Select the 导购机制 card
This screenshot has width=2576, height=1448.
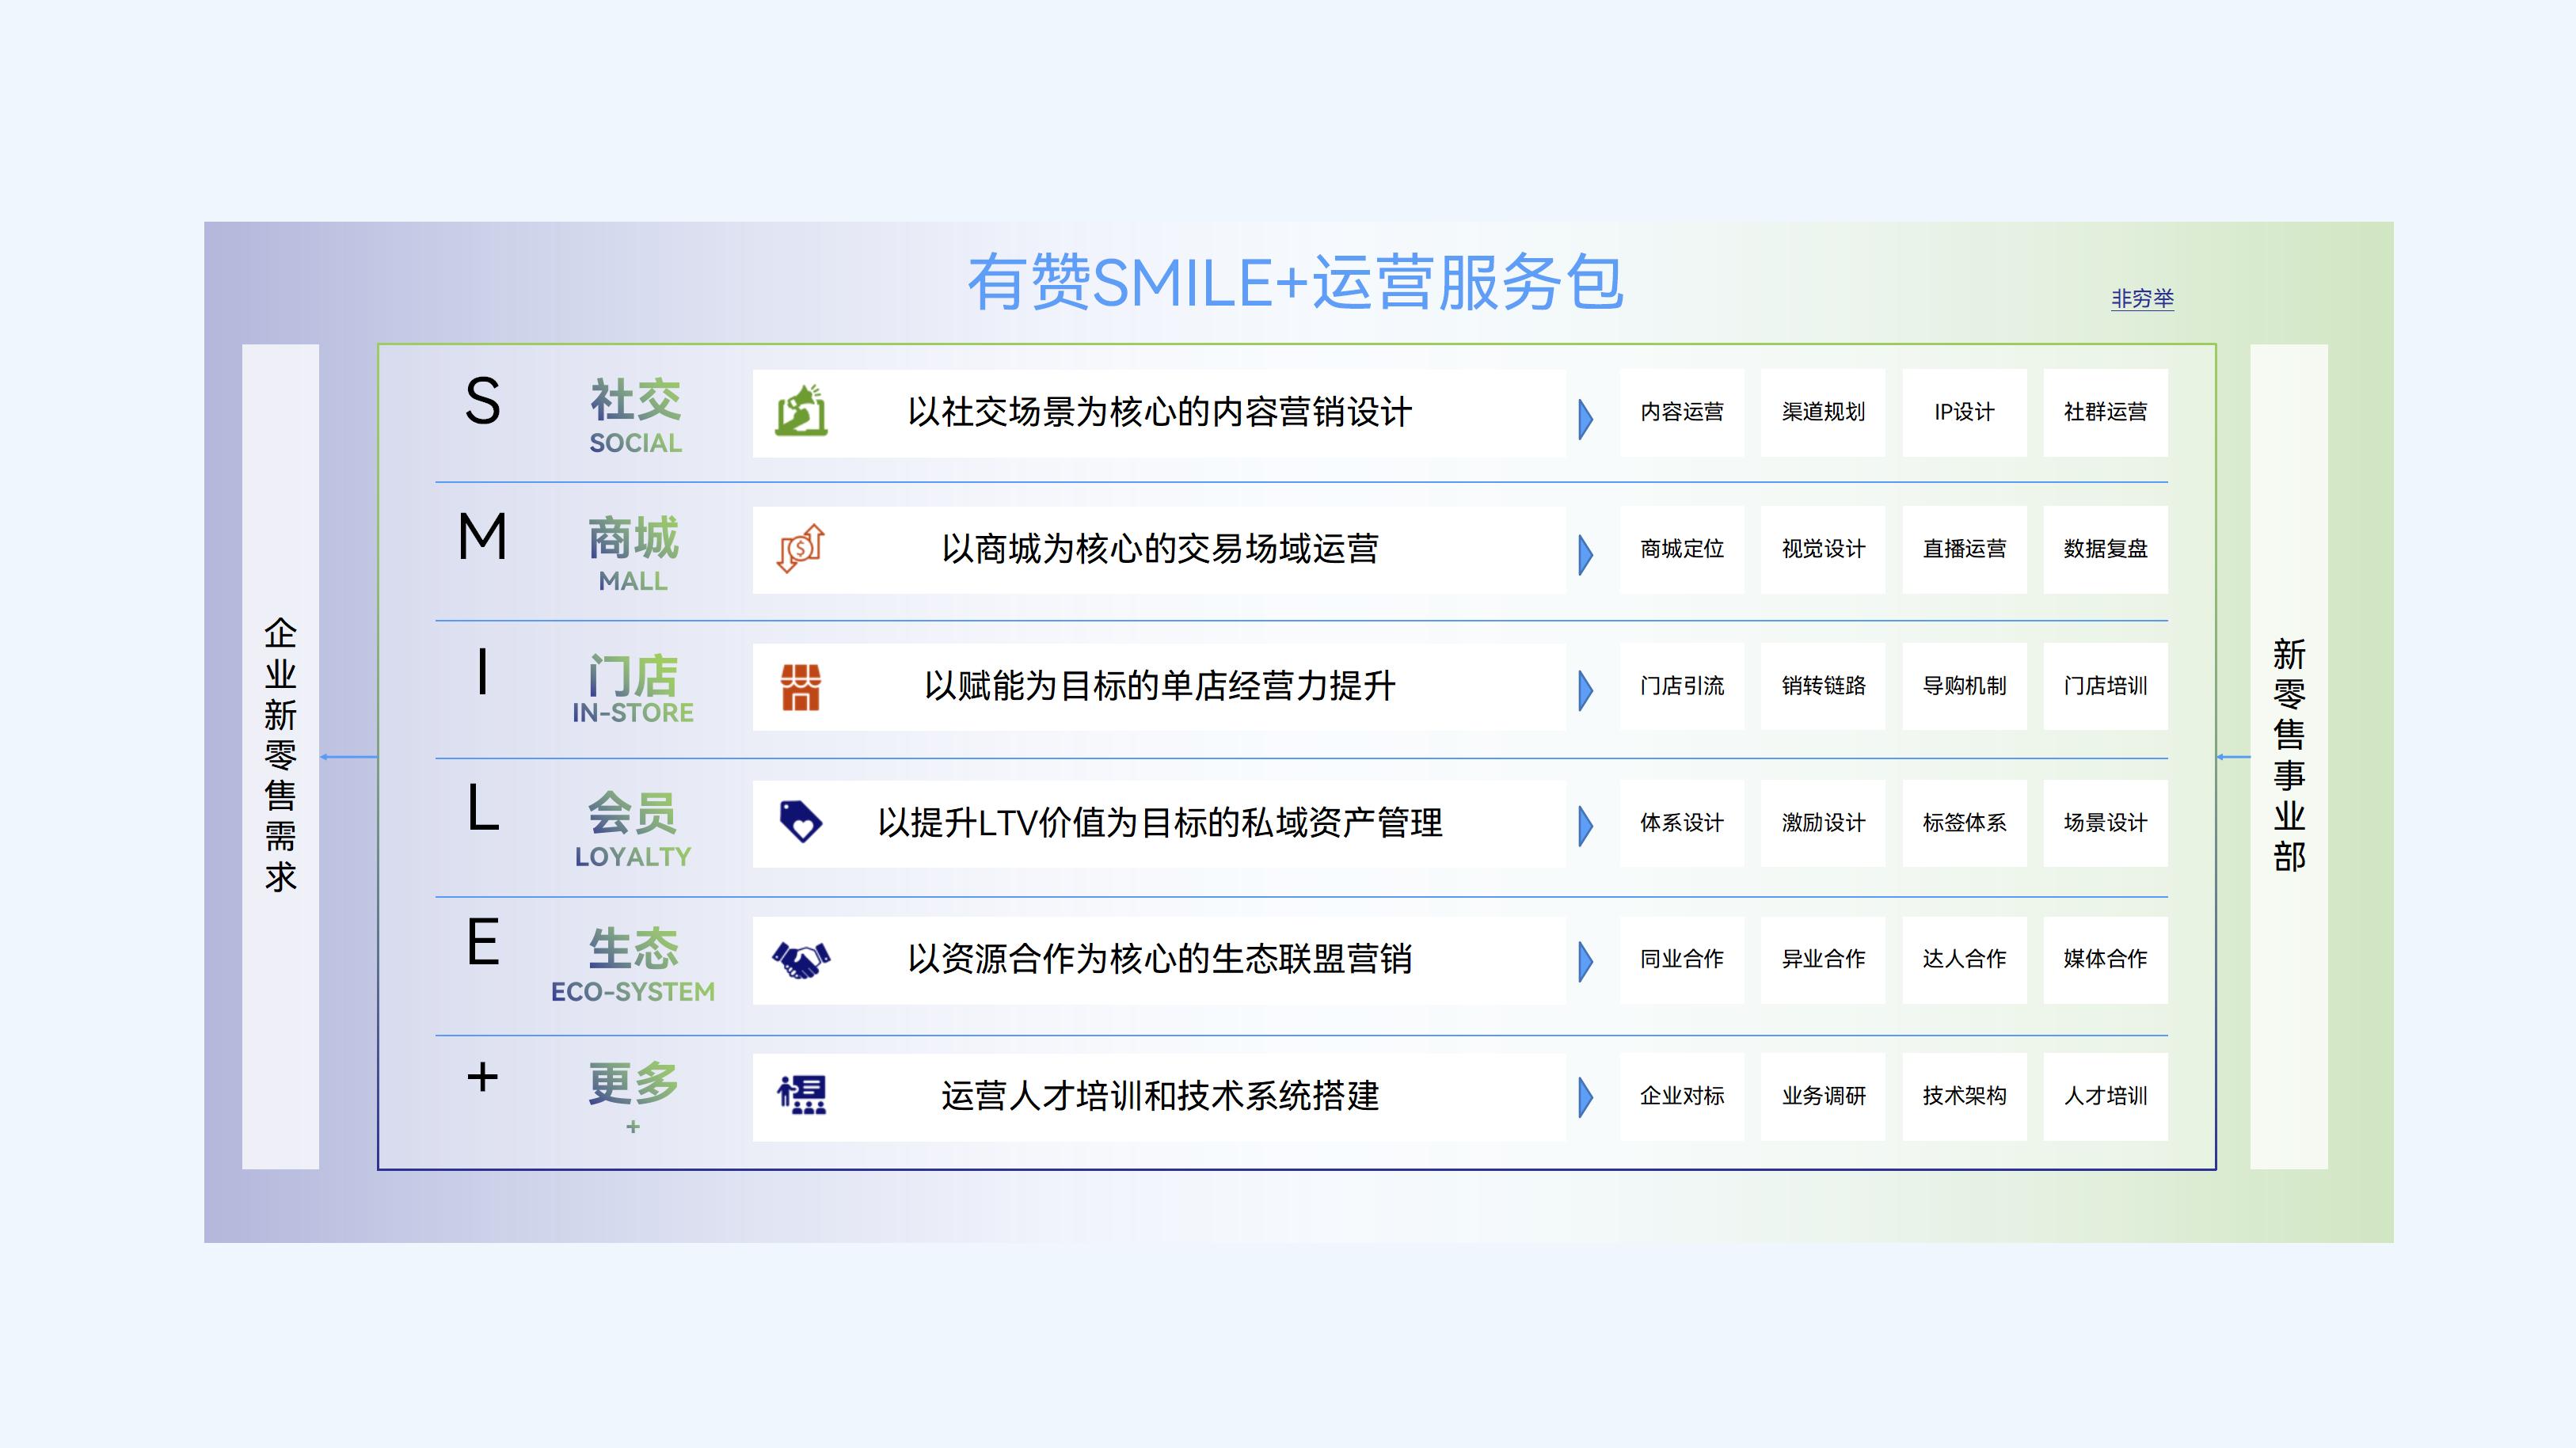(1964, 686)
